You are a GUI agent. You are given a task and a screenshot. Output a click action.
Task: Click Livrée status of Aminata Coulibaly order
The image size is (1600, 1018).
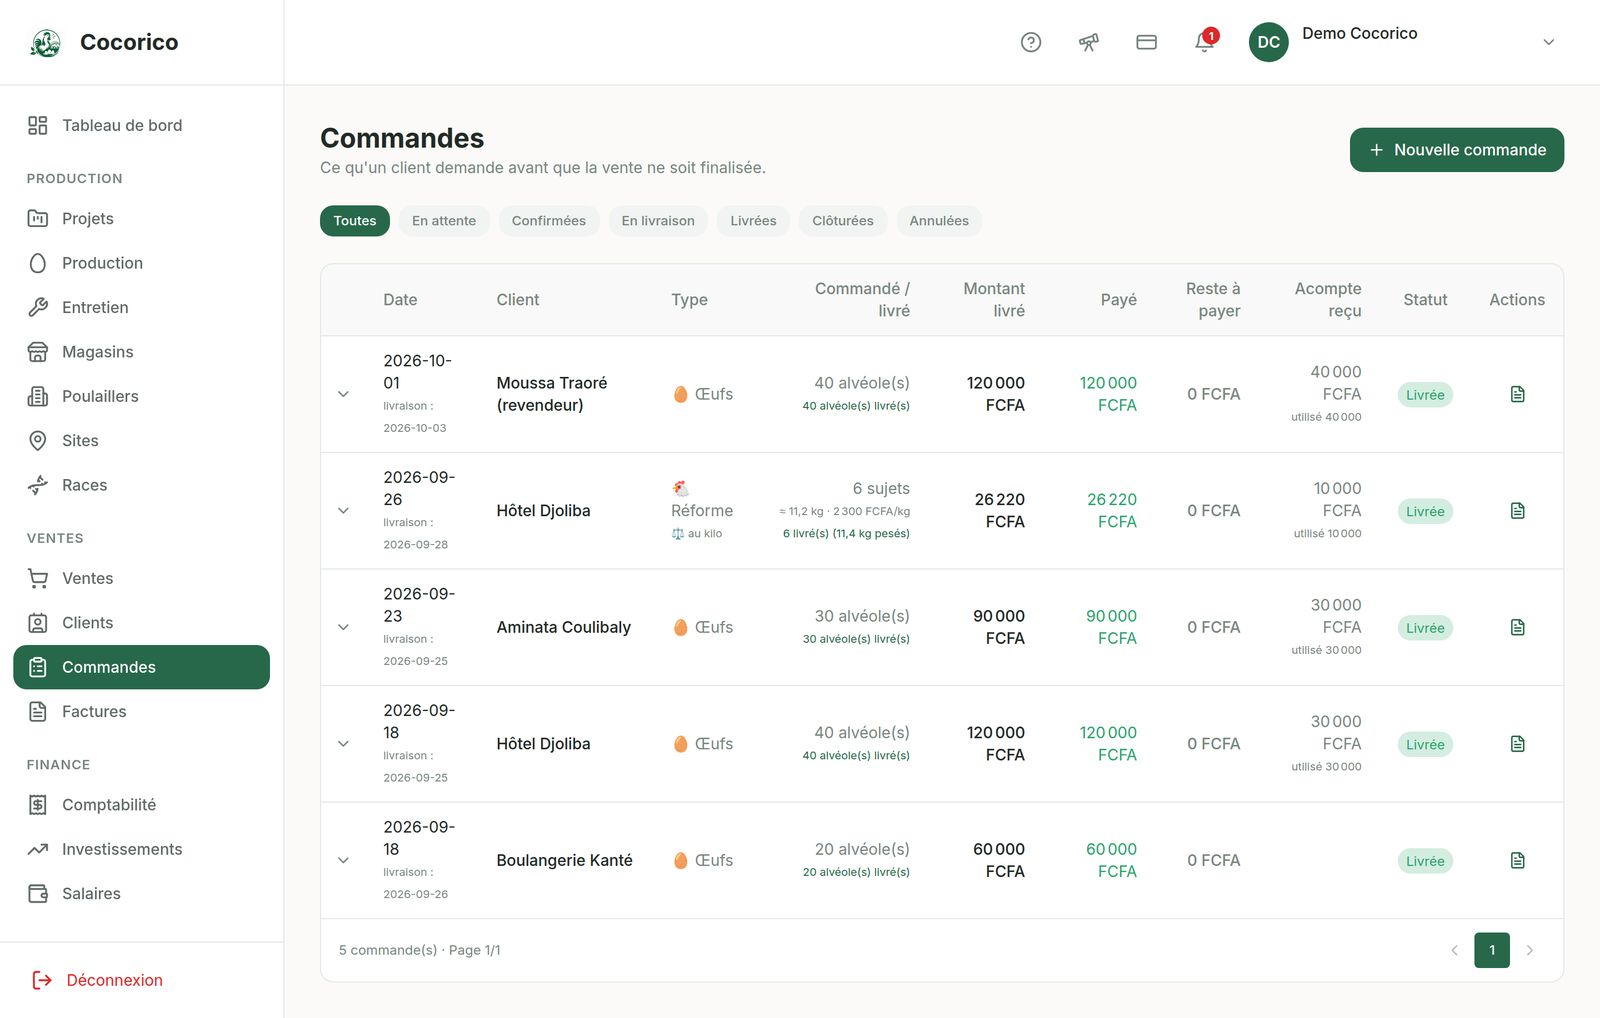[x=1425, y=628]
